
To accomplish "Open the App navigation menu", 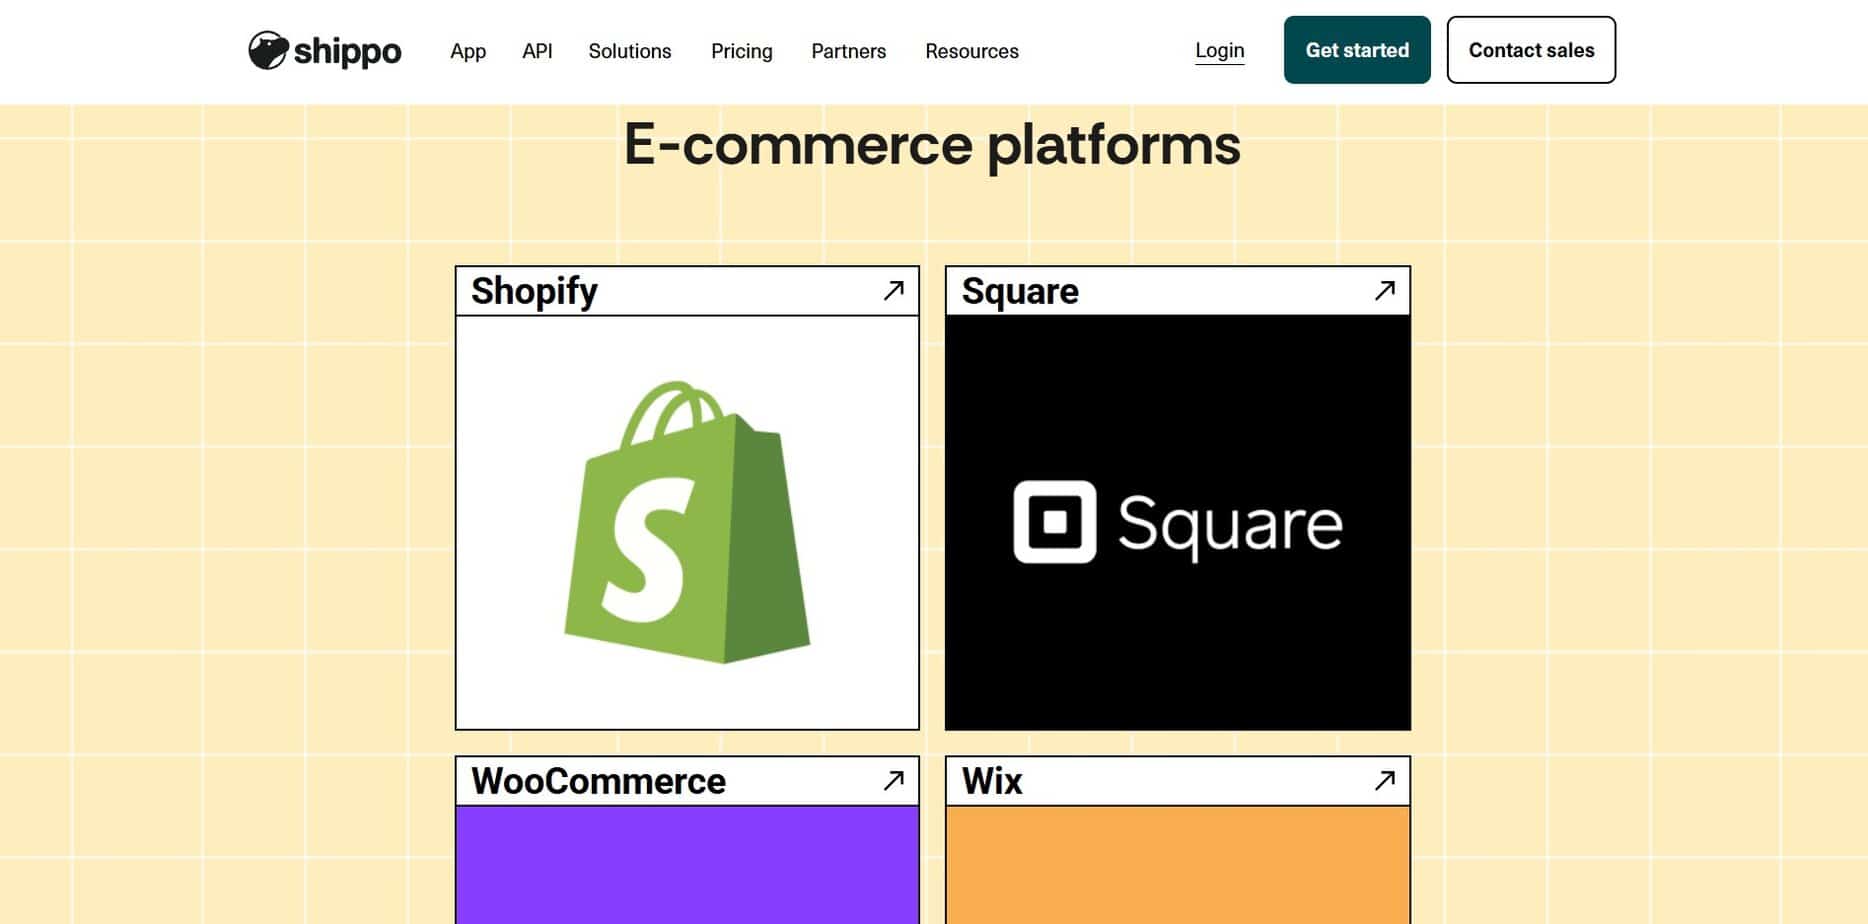I will (x=467, y=51).
